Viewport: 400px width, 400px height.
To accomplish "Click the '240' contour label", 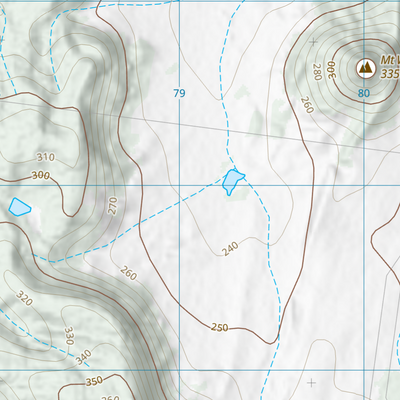I will point(230,249).
